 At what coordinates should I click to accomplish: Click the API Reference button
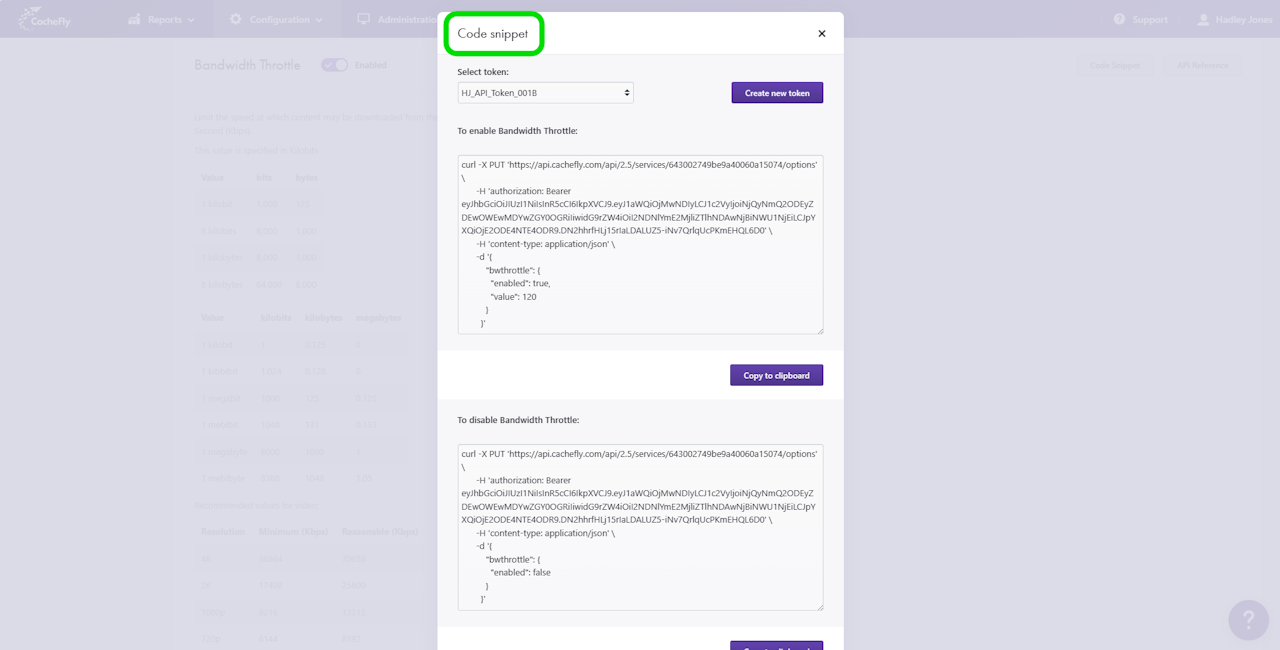[1202, 65]
